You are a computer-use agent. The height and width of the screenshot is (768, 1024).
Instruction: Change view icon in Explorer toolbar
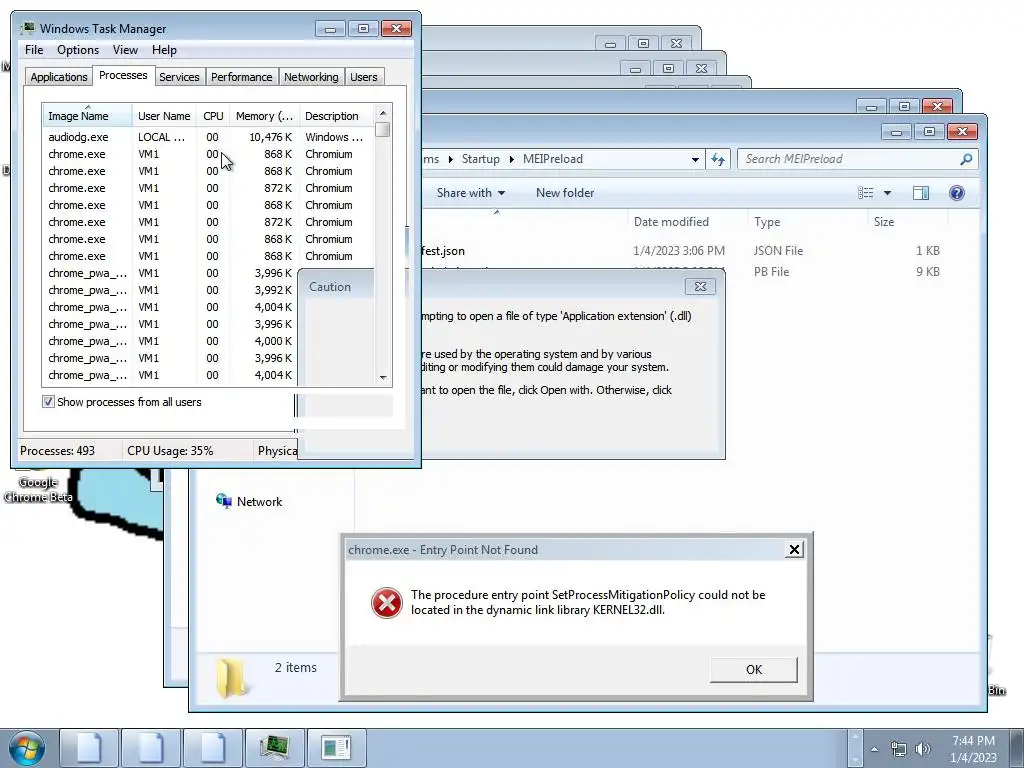click(x=866, y=193)
